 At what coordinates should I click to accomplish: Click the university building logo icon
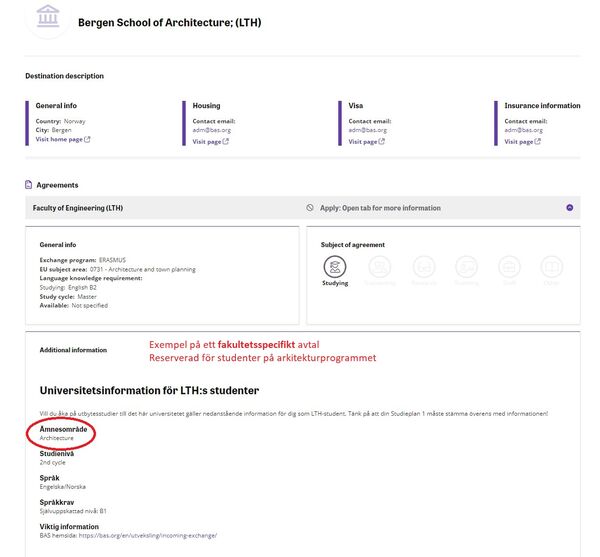tap(47, 16)
